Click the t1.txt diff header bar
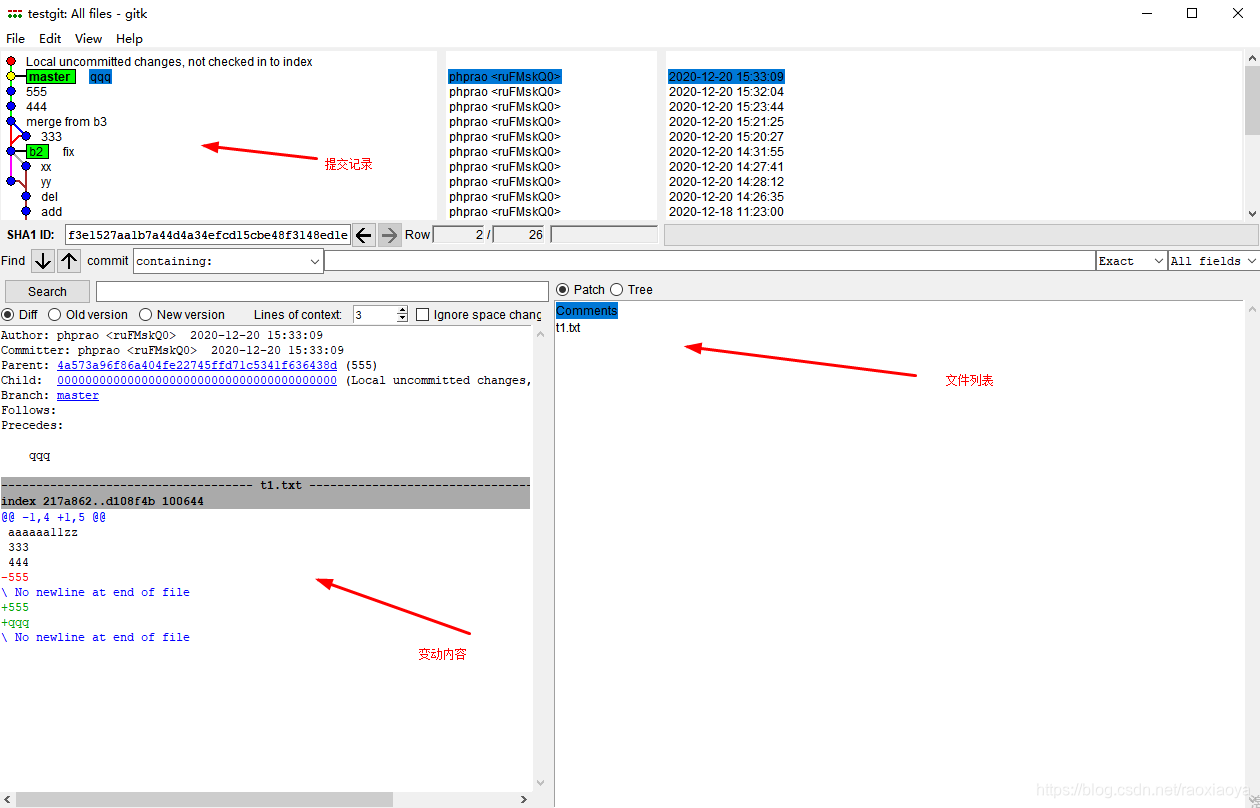The height and width of the screenshot is (808, 1260). pos(265,485)
